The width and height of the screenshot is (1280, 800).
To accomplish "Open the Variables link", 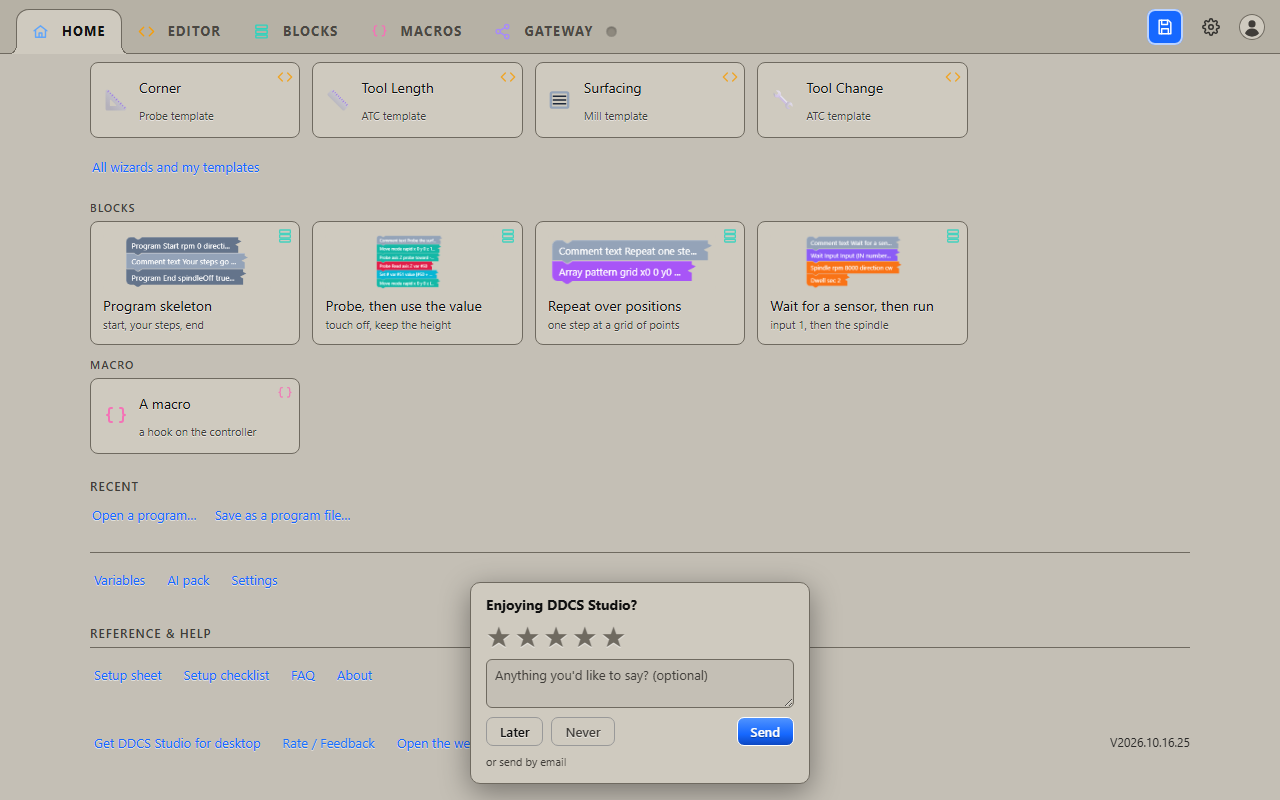I will click(120, 580).
